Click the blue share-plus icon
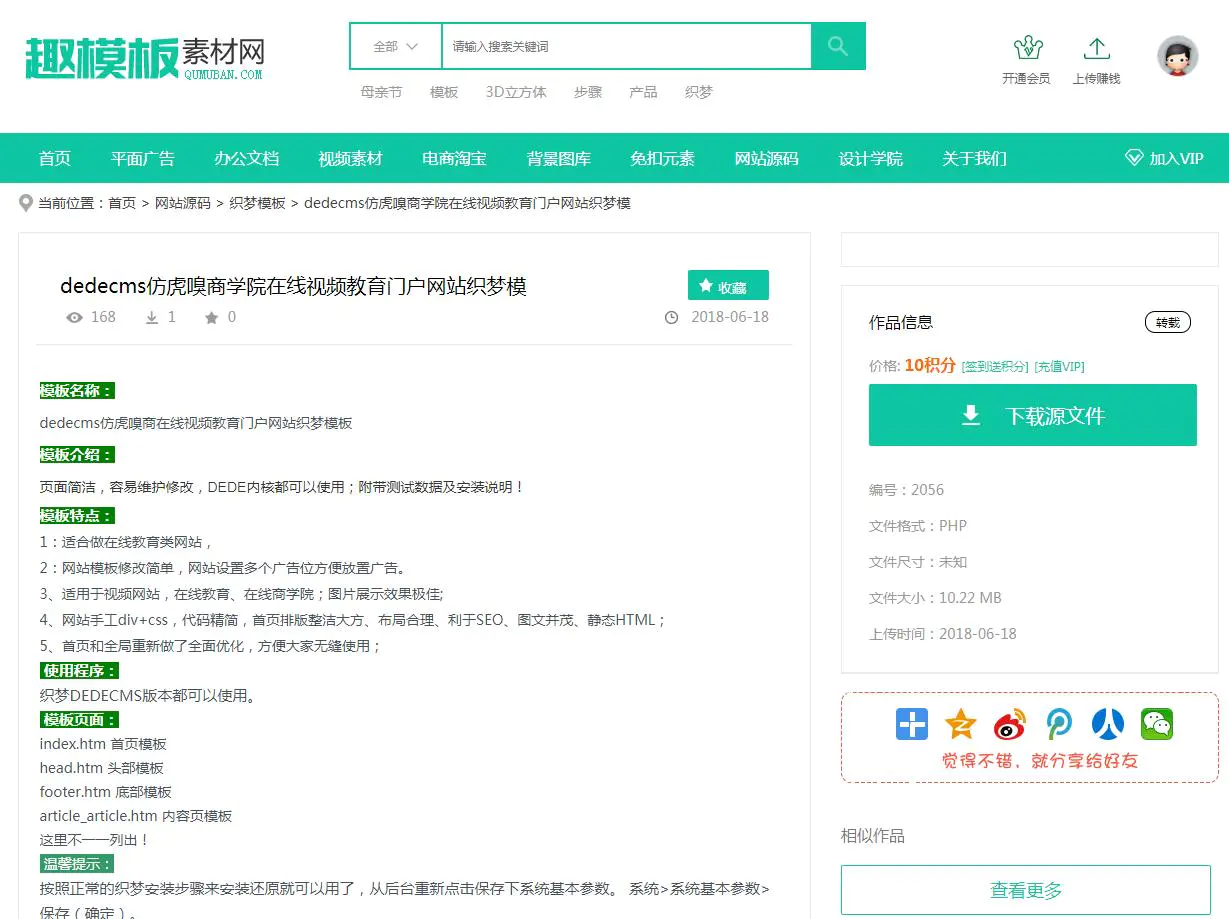 pyautogui.click(x=911, y=724)
